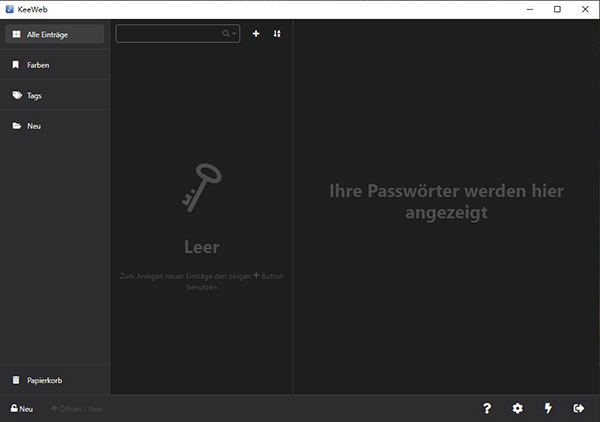The image size is (600, 422).
Task: Open password generator lightning icon
Action: point(548,408)
